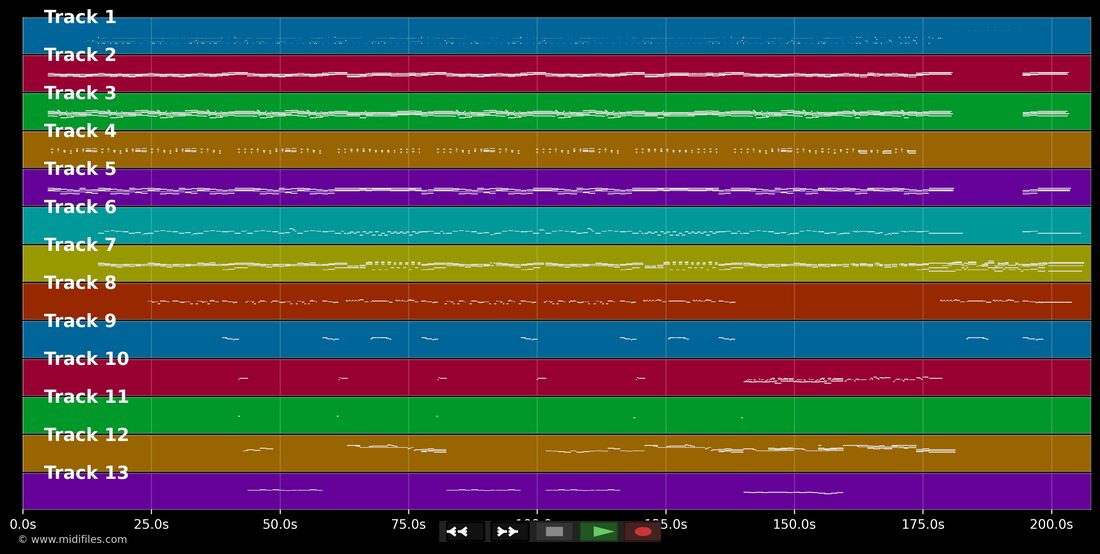This screenshot has height=554, width=1100.
Task: Click the red record button
Action: pos(643,532)
